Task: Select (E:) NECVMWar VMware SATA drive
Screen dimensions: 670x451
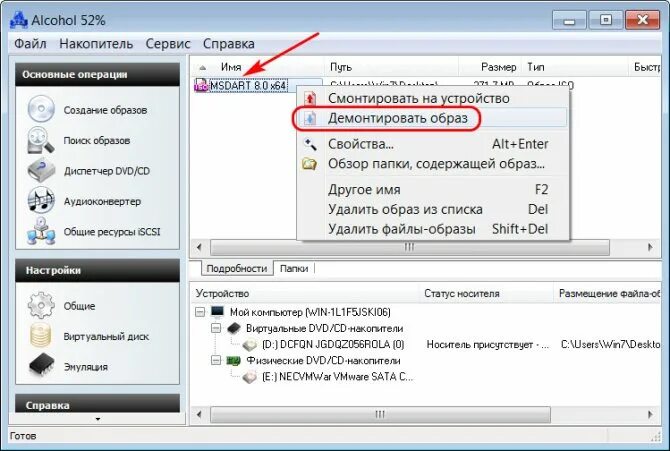Action: pyautogui.click(x=337, y=377)
